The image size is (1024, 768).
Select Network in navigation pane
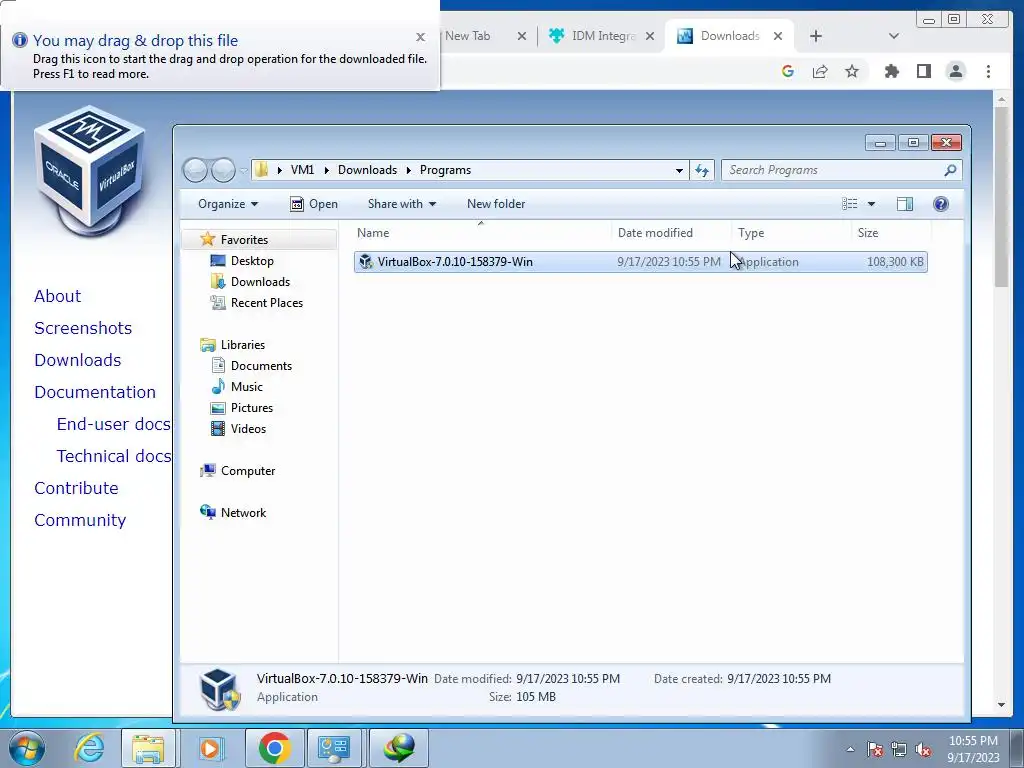tap(243, 513)
